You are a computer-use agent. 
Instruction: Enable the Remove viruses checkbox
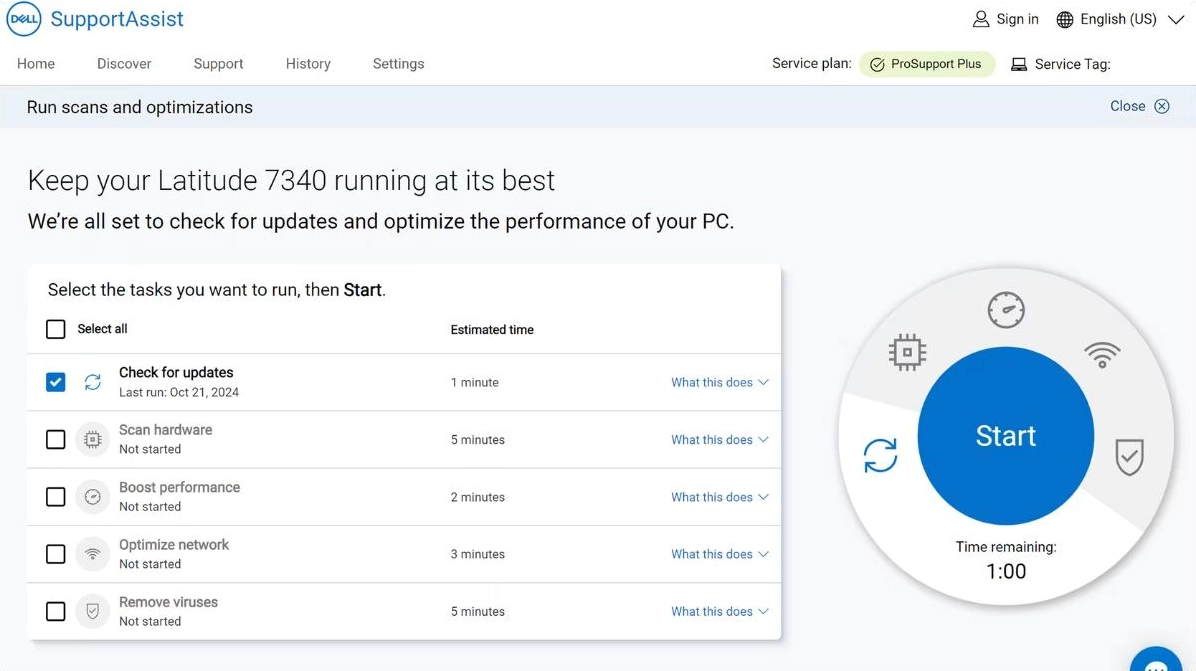click(x=56, y=611)
